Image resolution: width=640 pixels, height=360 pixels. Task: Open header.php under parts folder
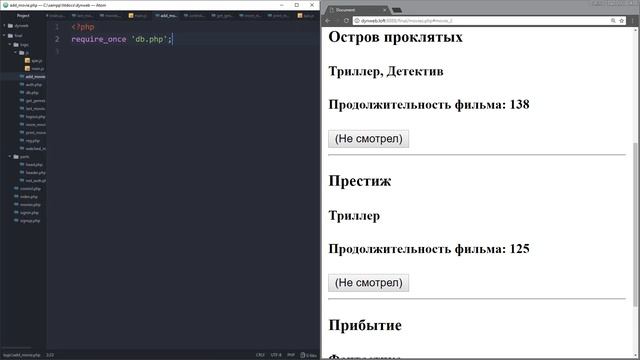pos(33,173)
